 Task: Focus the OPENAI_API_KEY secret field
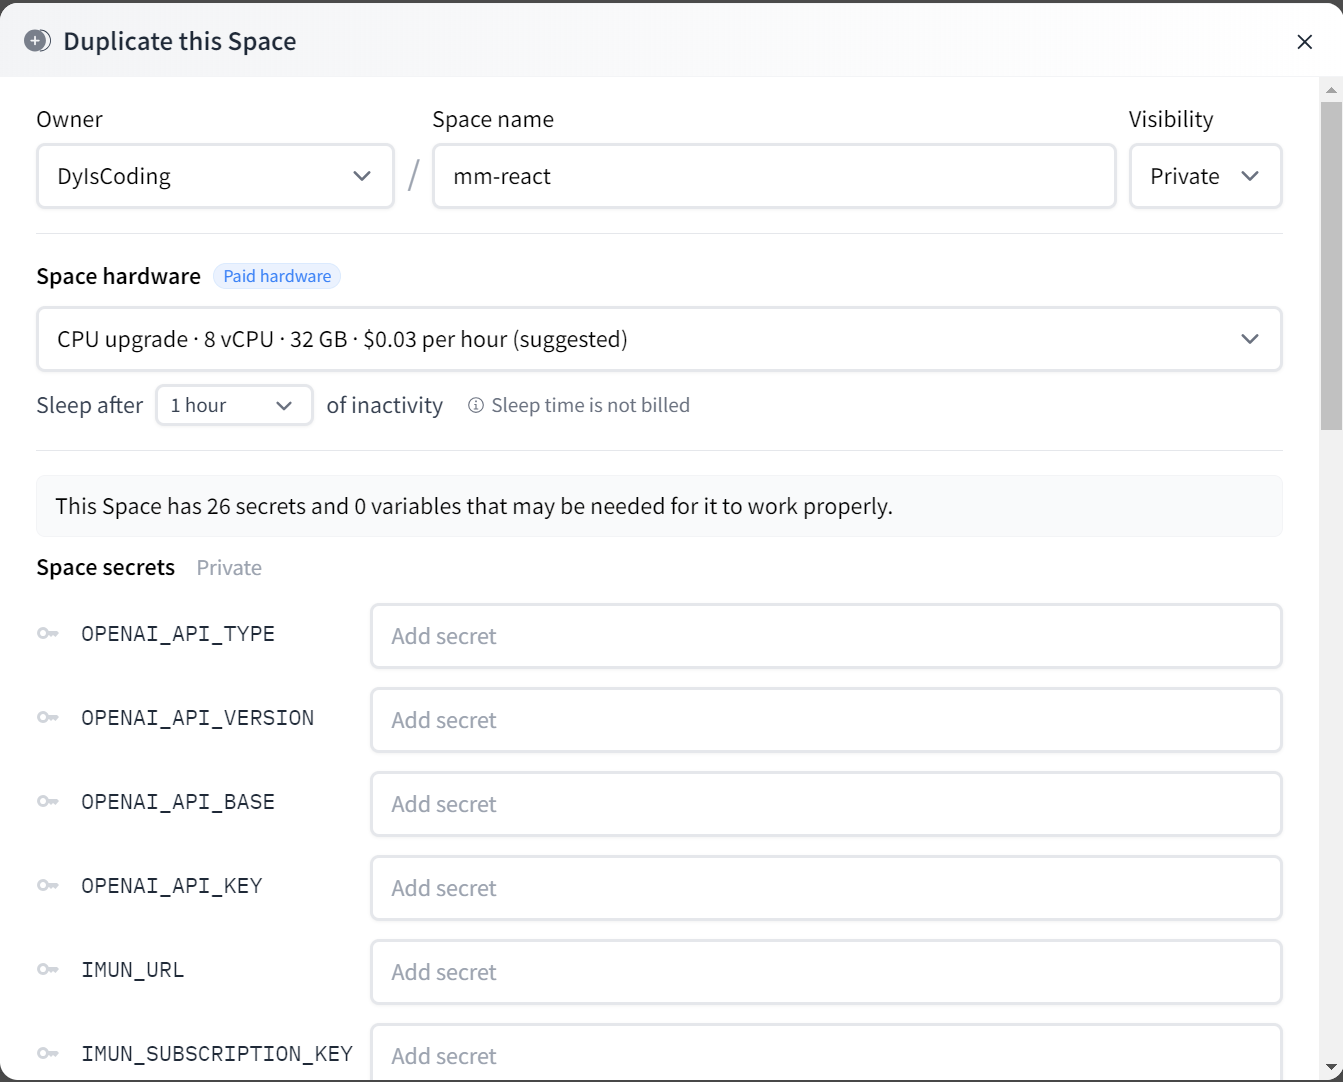[826, 888]
